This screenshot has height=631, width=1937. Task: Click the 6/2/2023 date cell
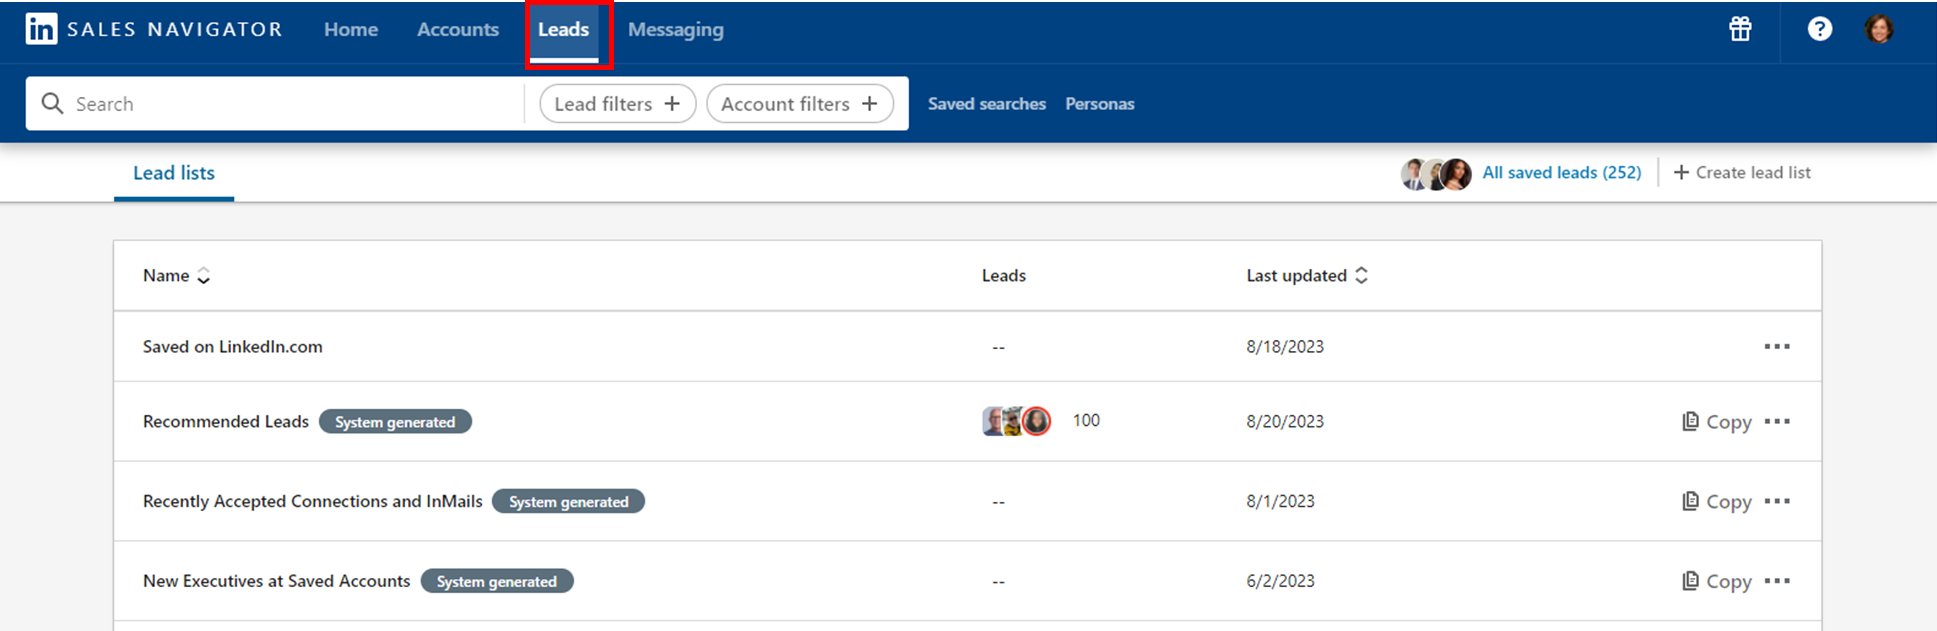(x=1280, y=581)
